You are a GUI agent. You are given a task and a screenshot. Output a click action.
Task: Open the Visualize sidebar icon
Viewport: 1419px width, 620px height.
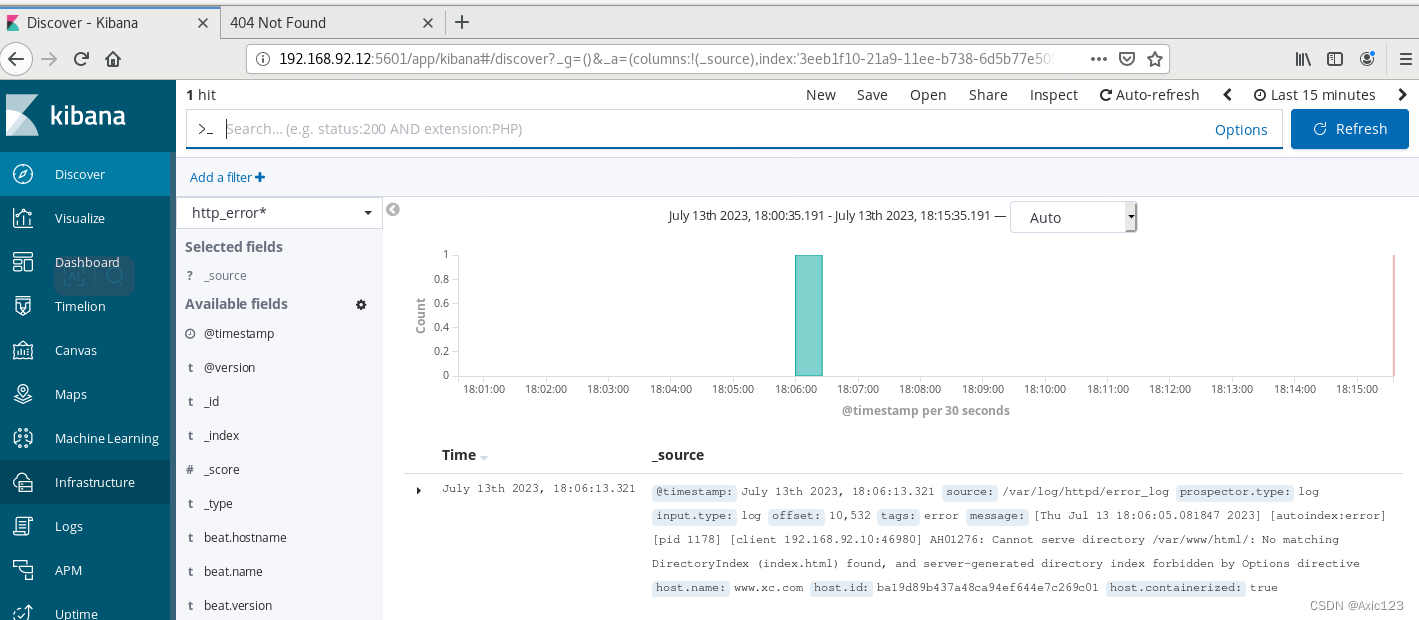(23, 218)
